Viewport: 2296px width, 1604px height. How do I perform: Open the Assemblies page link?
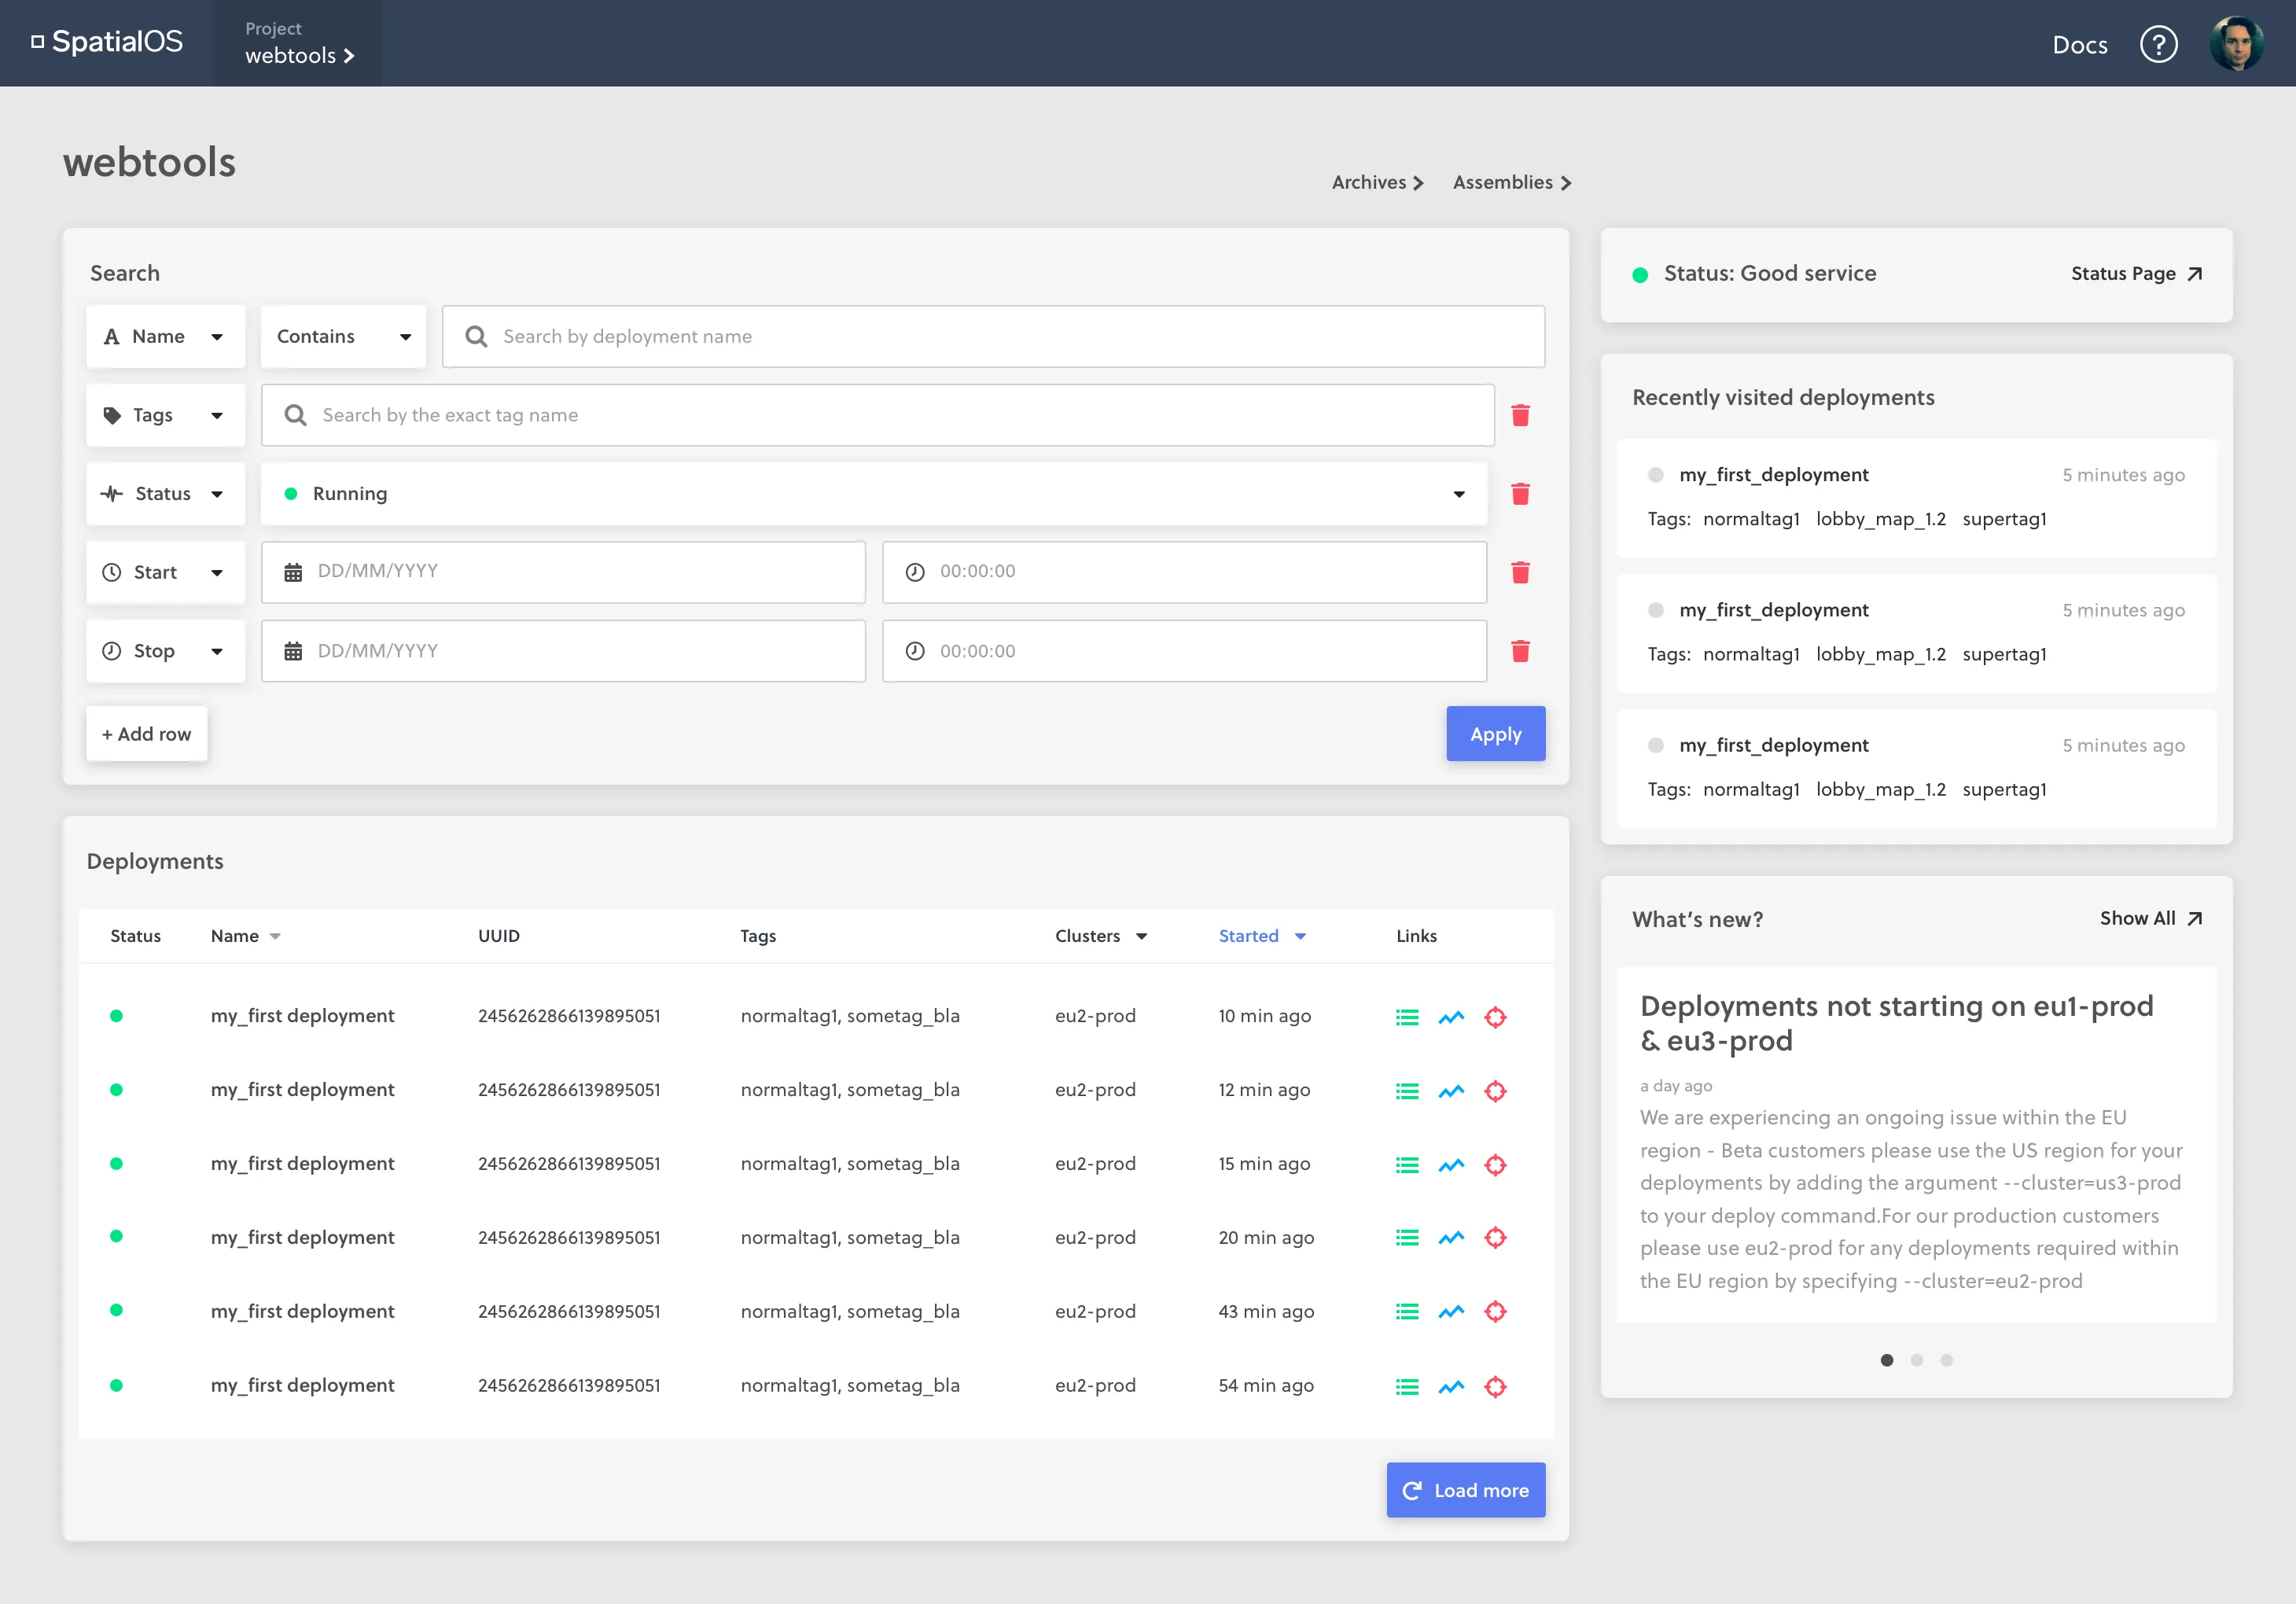coord(1511,182)
